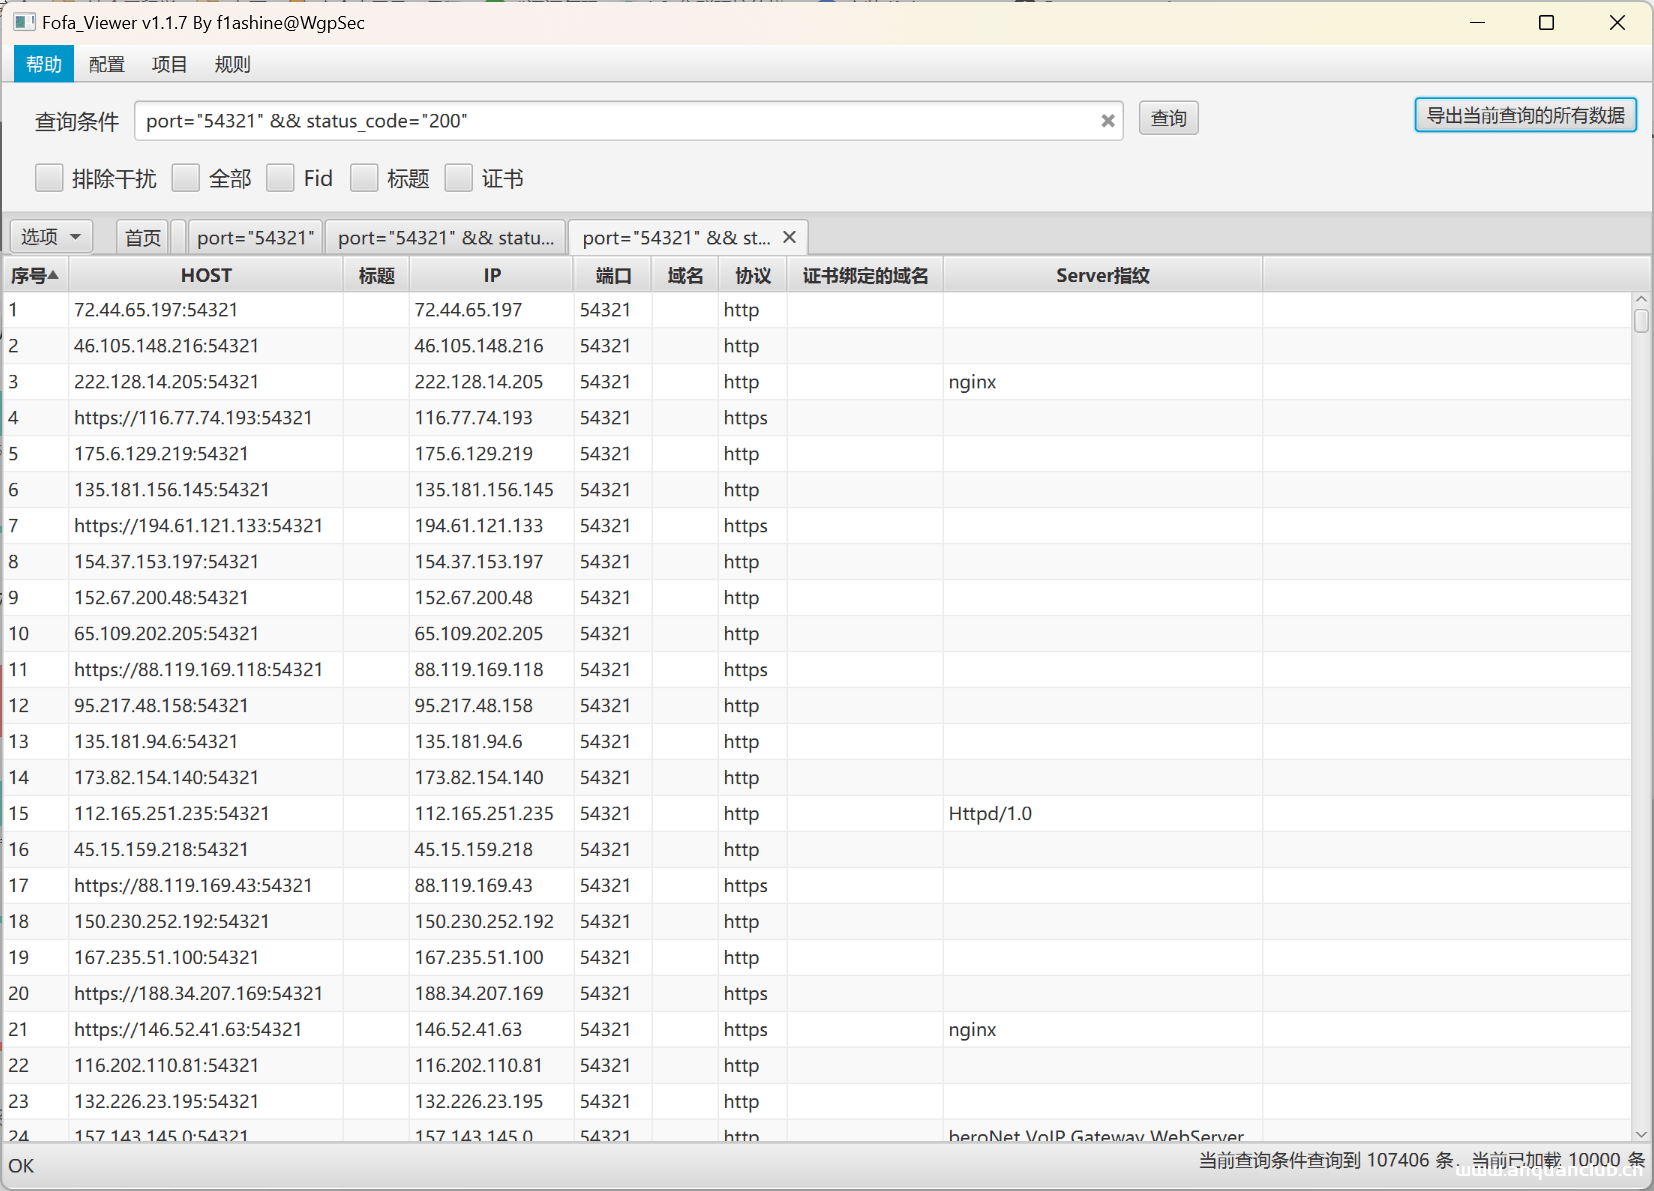The height and width of the screenshot is (1191, 1654).
Task: Focus the 查询条件 input field
Action: tap(615, 121)
